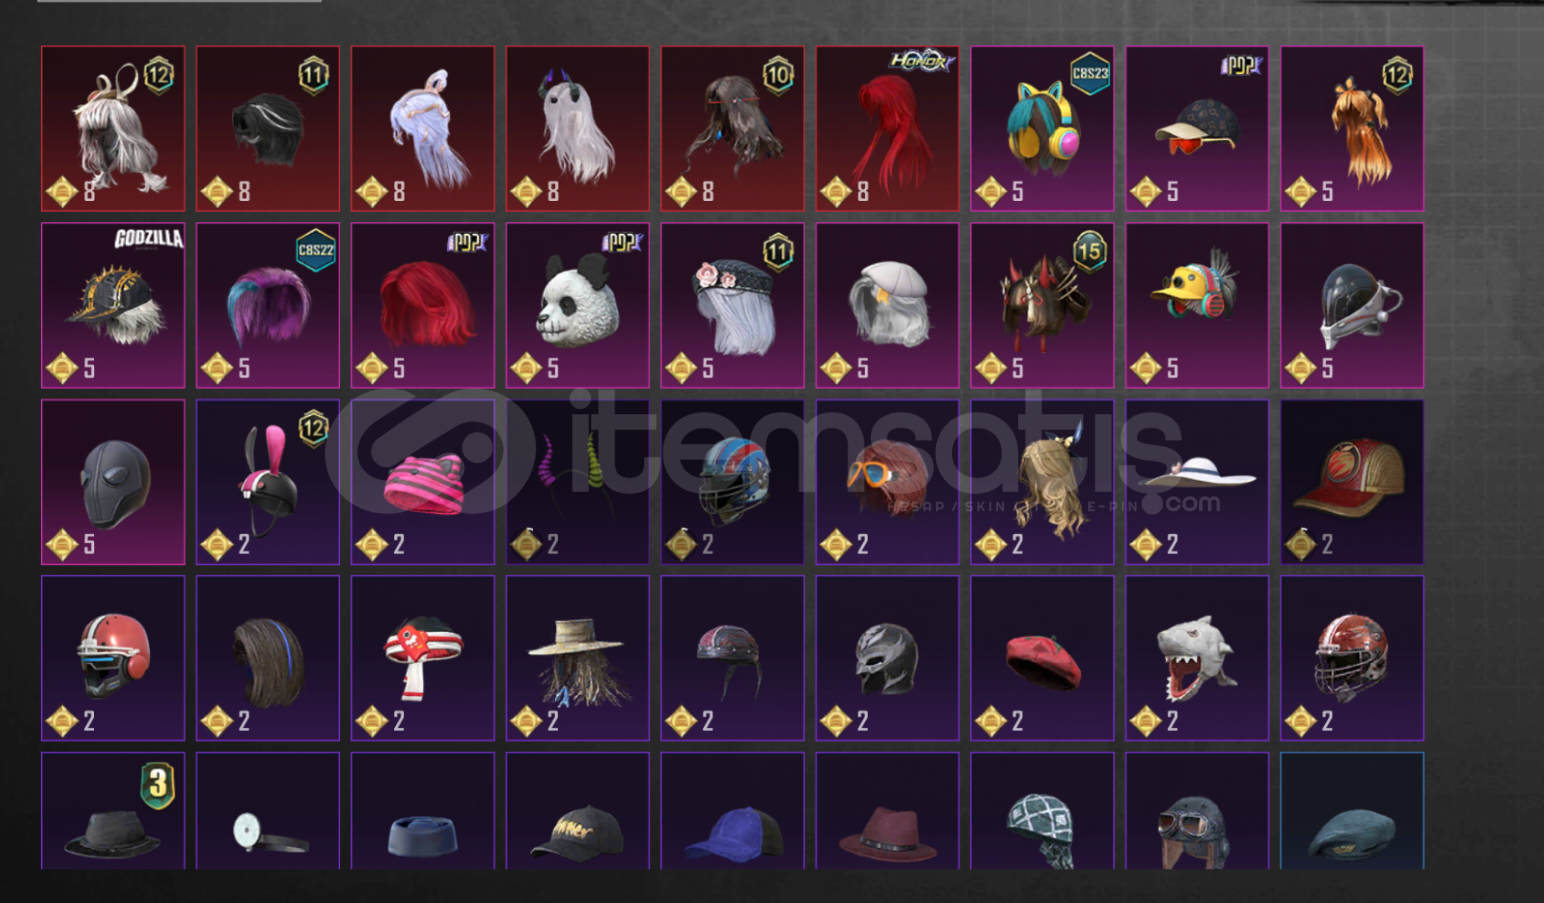Click the red-white mushroom hat
The height and width of the screenshot is (903, 1544).
(x=422, y=658)
